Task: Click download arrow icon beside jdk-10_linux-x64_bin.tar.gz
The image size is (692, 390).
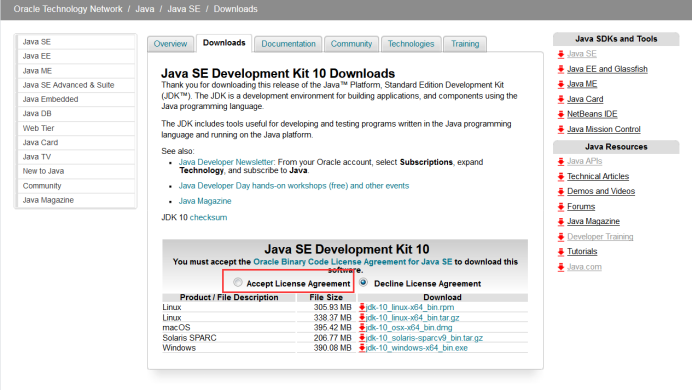Action: click(x=362, y=317)
